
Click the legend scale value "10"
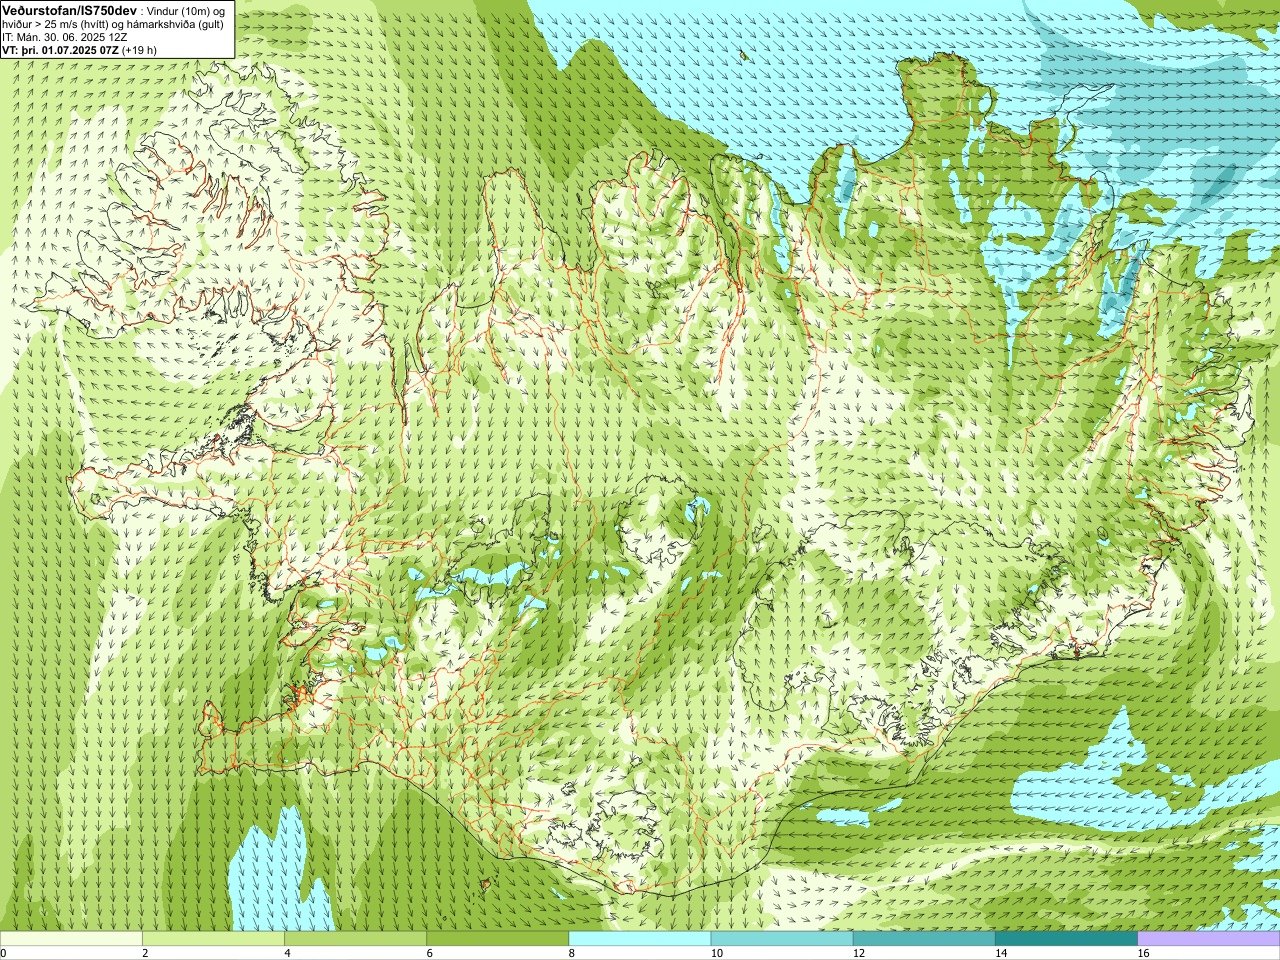point(716,953)
